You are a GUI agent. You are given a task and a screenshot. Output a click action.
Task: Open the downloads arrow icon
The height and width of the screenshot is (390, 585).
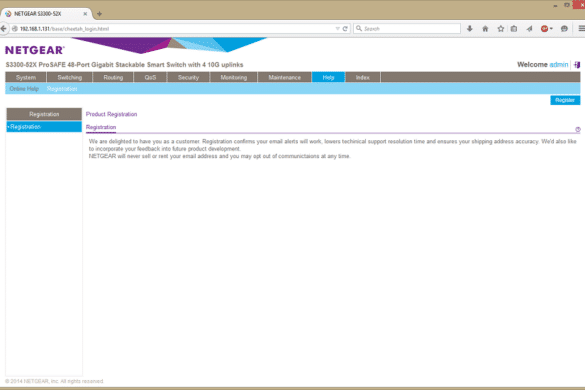coord(470,28)
